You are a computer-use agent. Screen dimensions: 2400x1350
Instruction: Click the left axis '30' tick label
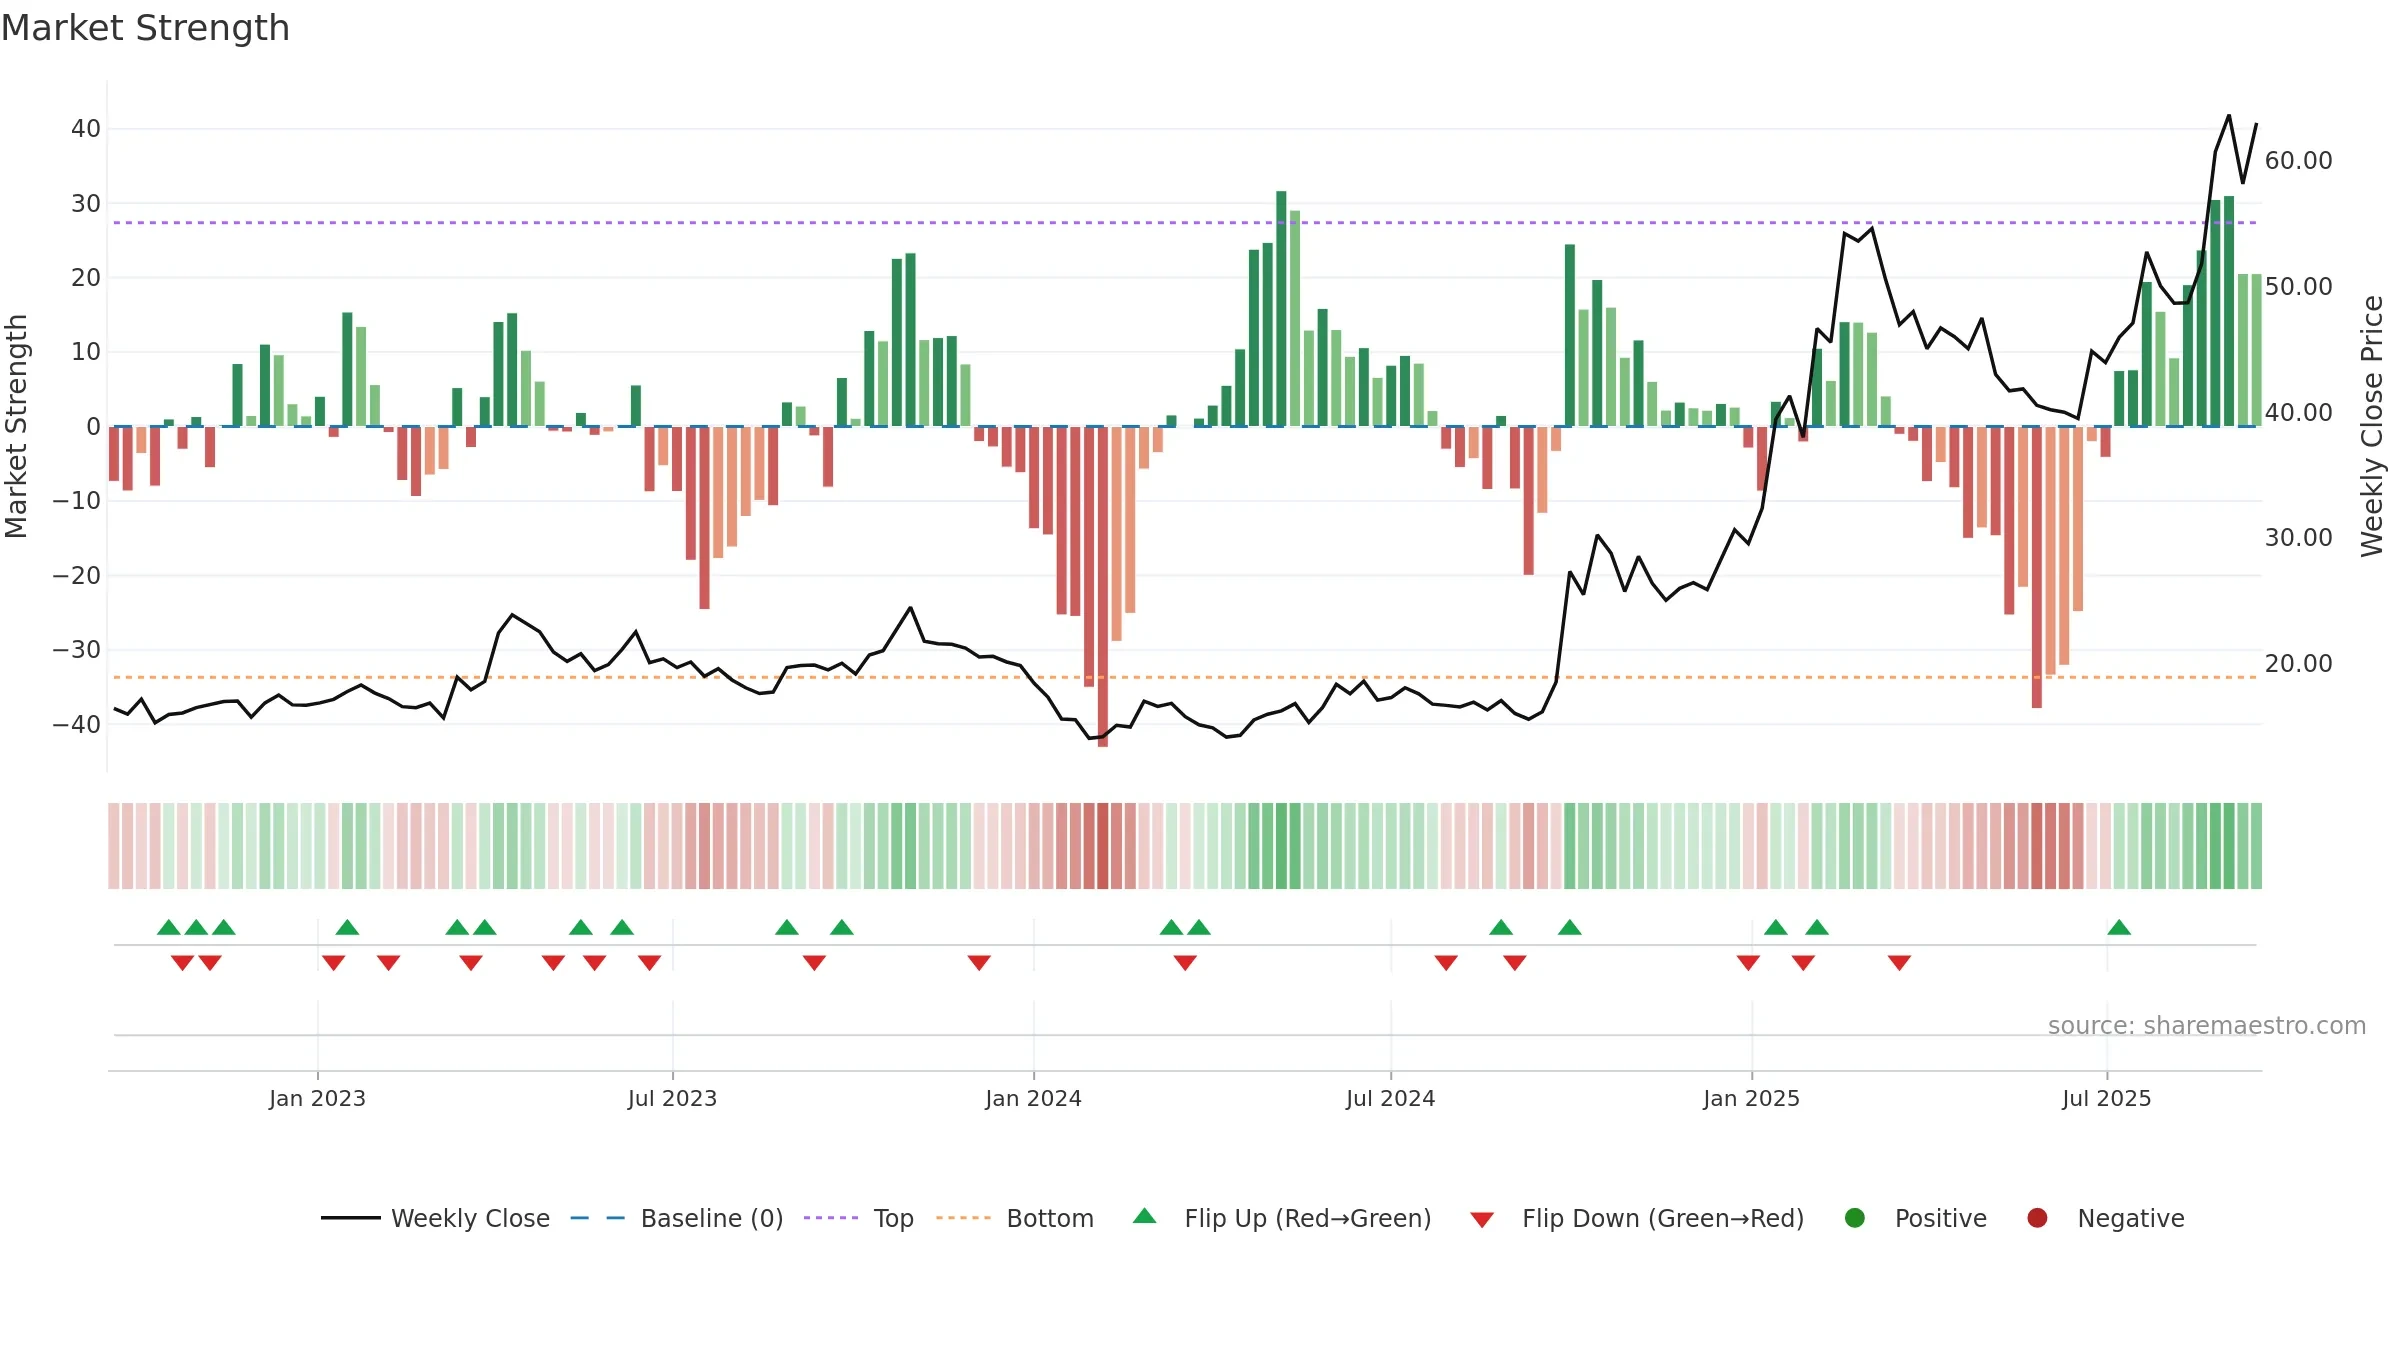coord(86,204)
